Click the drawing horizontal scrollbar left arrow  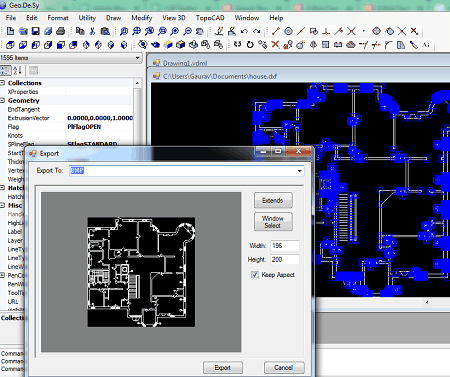click(427, 302)
